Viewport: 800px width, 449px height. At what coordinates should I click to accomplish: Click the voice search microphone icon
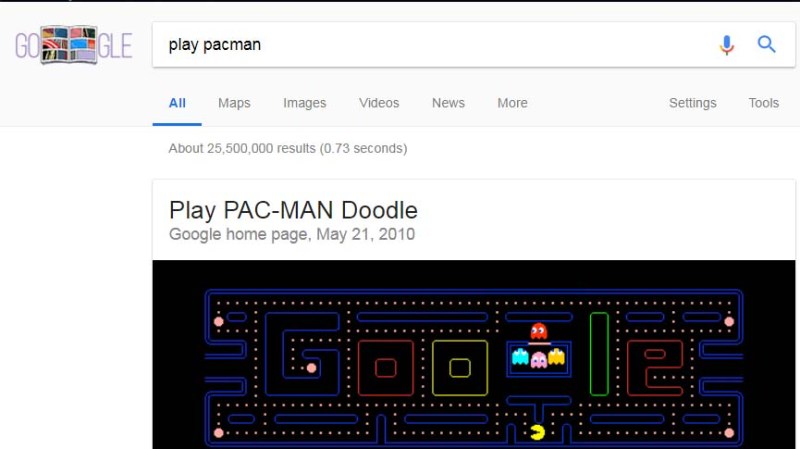727,45
